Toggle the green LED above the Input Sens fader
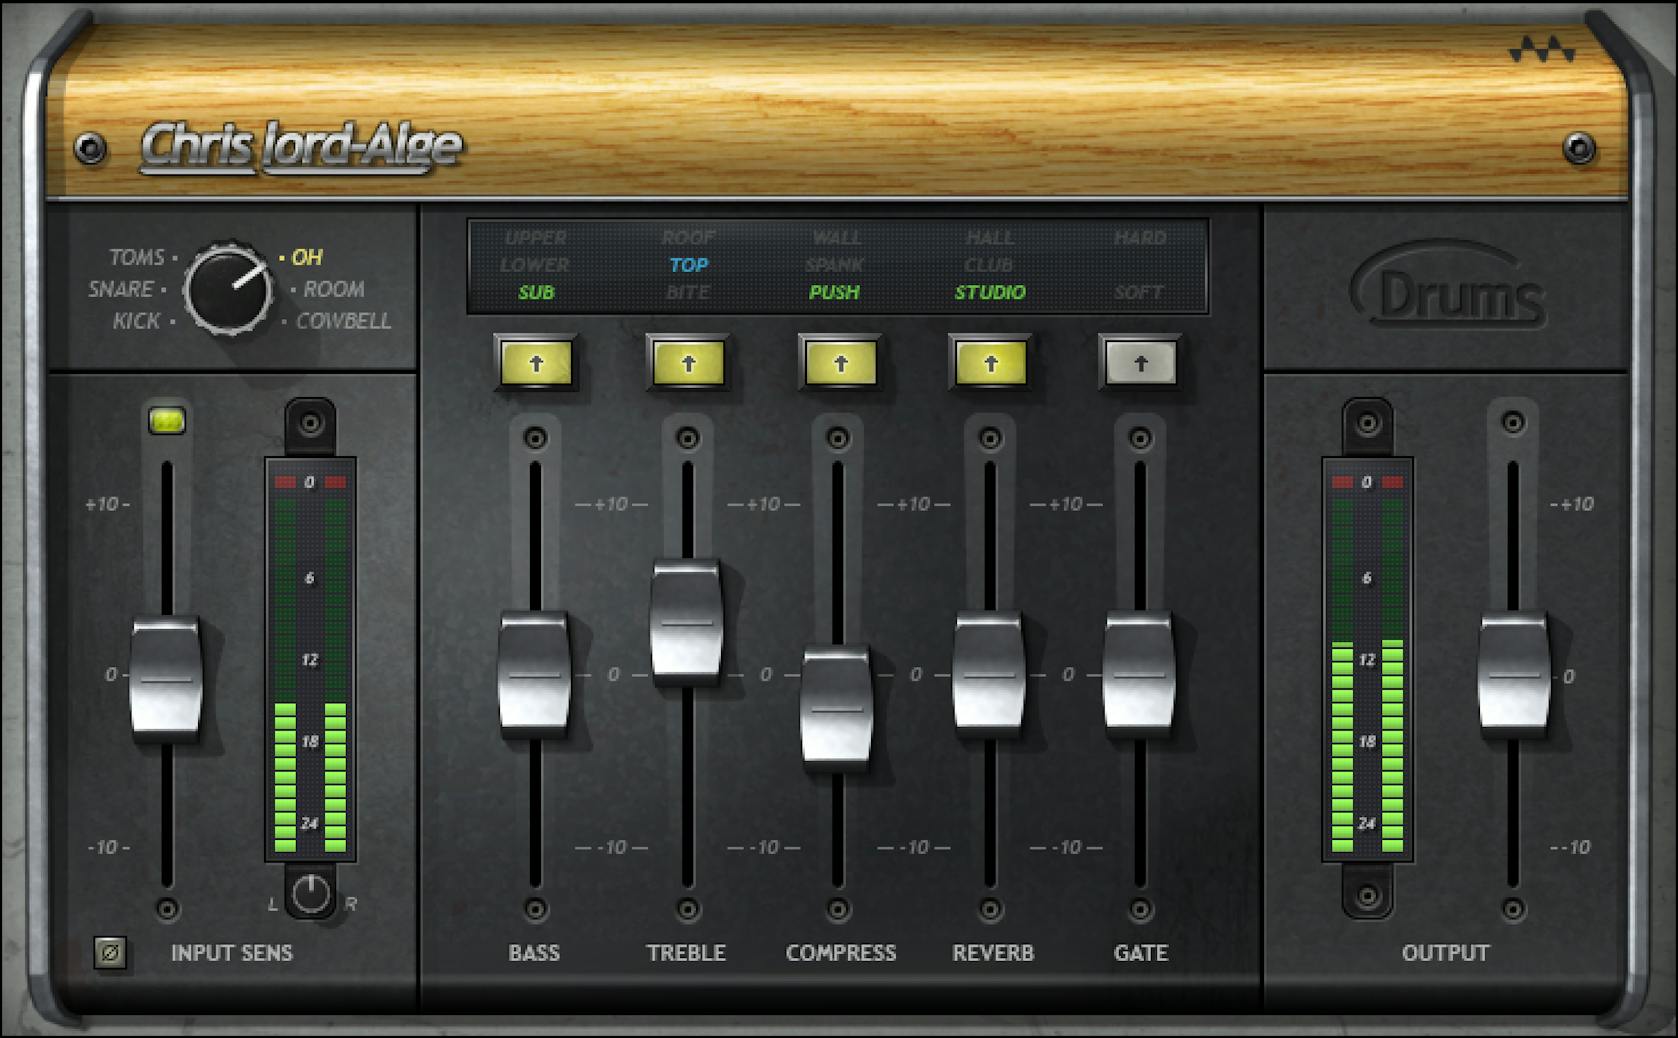Screen dimensions: 1678x1038 click(166, 421)
